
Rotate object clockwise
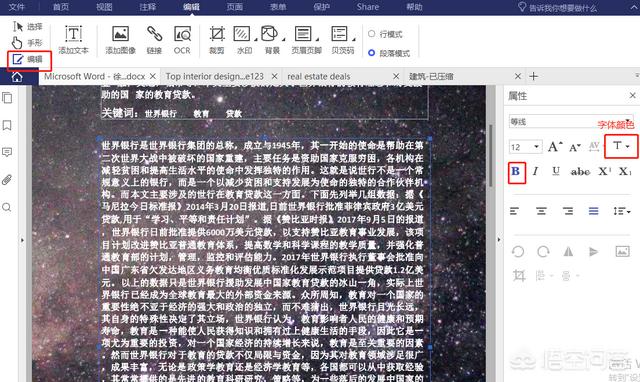point(543,251)
